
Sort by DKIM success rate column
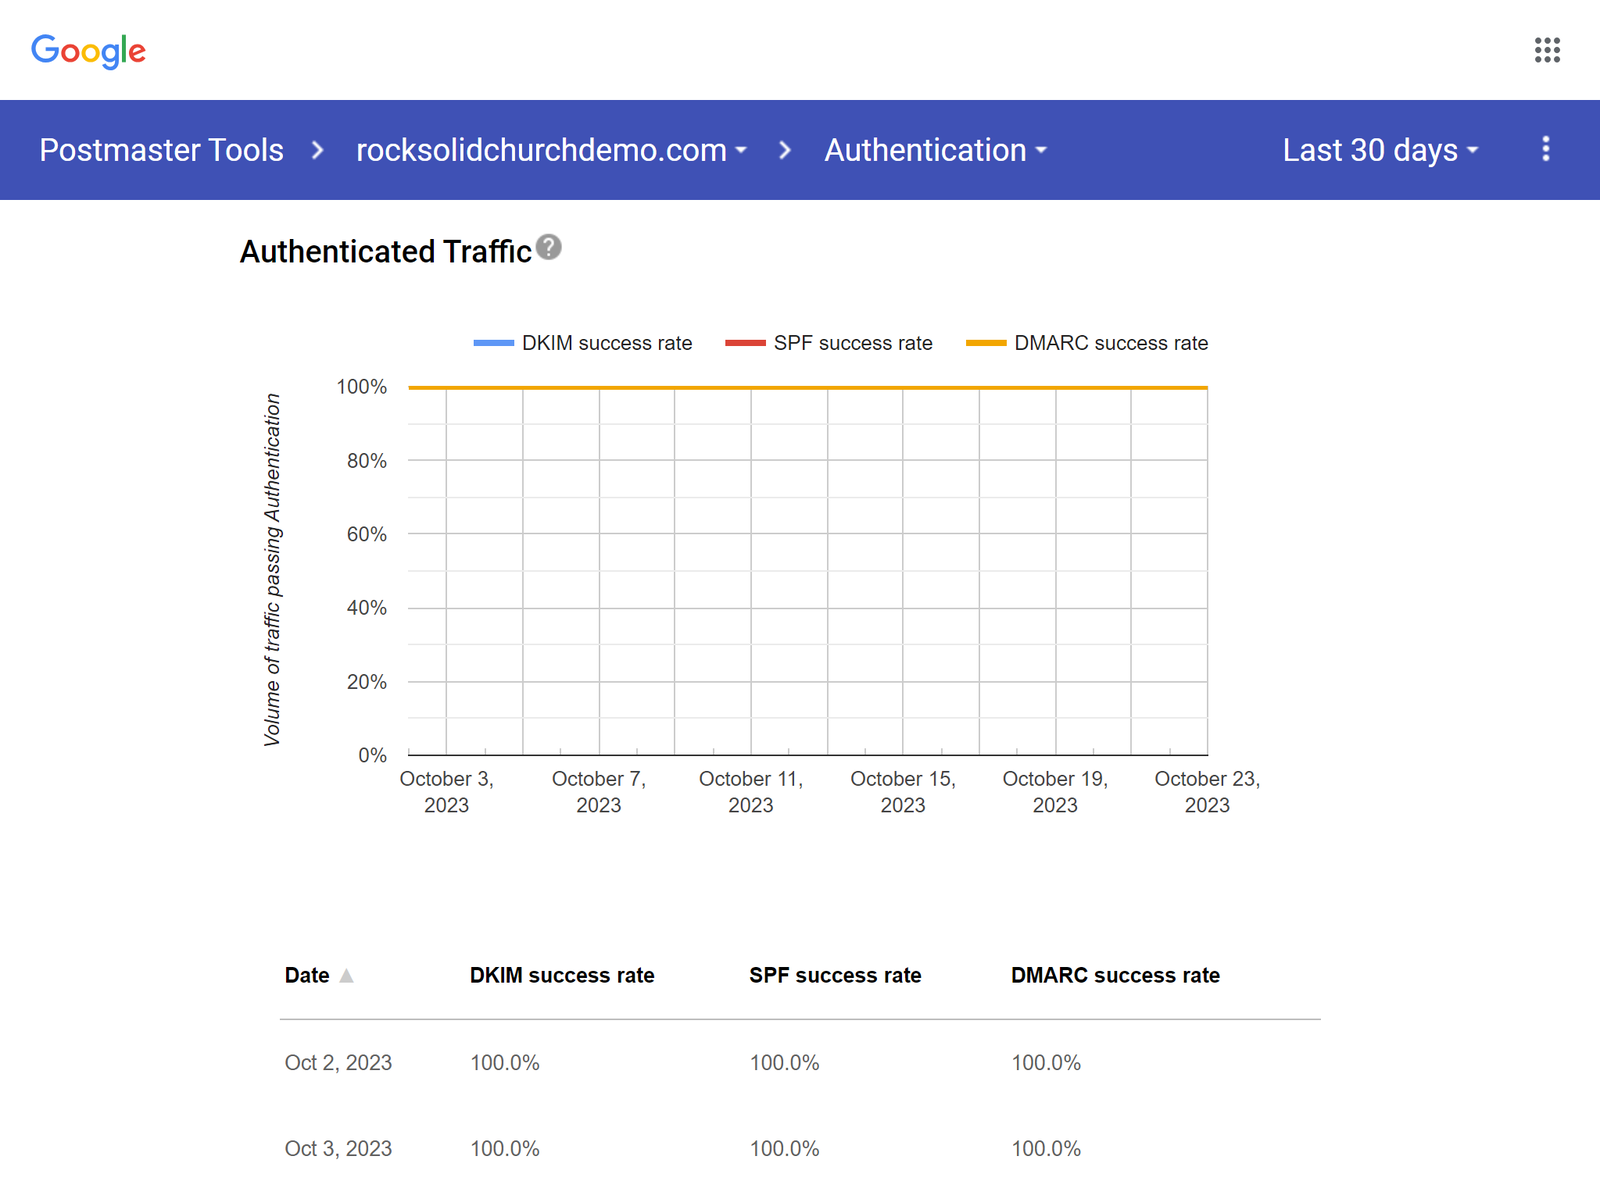(562, 975)
